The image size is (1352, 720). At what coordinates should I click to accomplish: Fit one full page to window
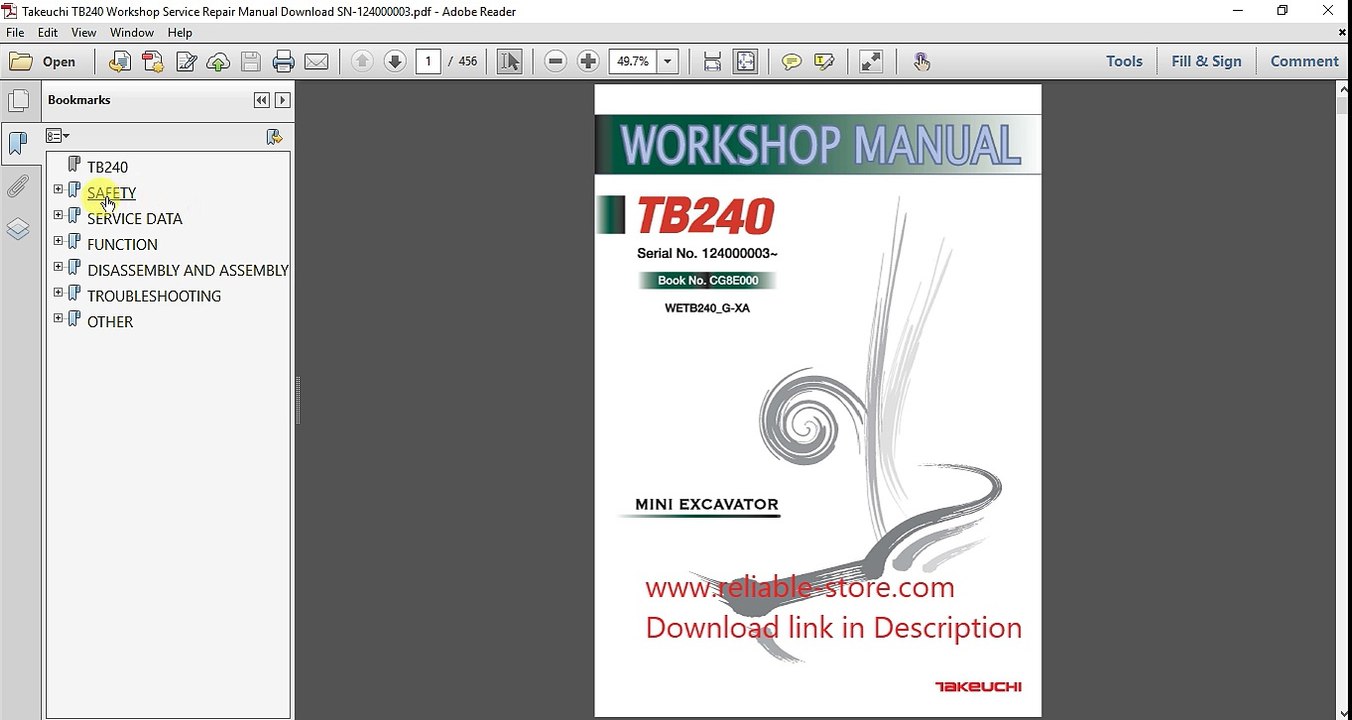(x=746, y=62)
